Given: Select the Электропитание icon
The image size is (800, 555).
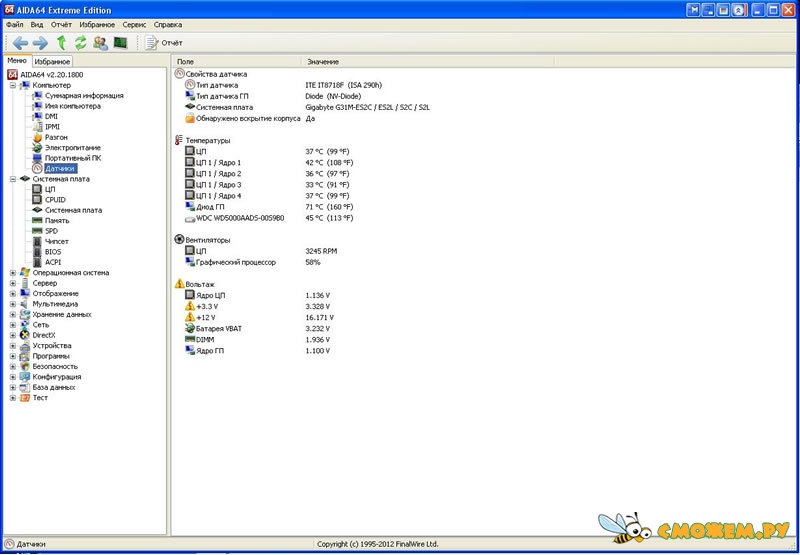Looking at the screenshot, I should click(x=37, y=147).
